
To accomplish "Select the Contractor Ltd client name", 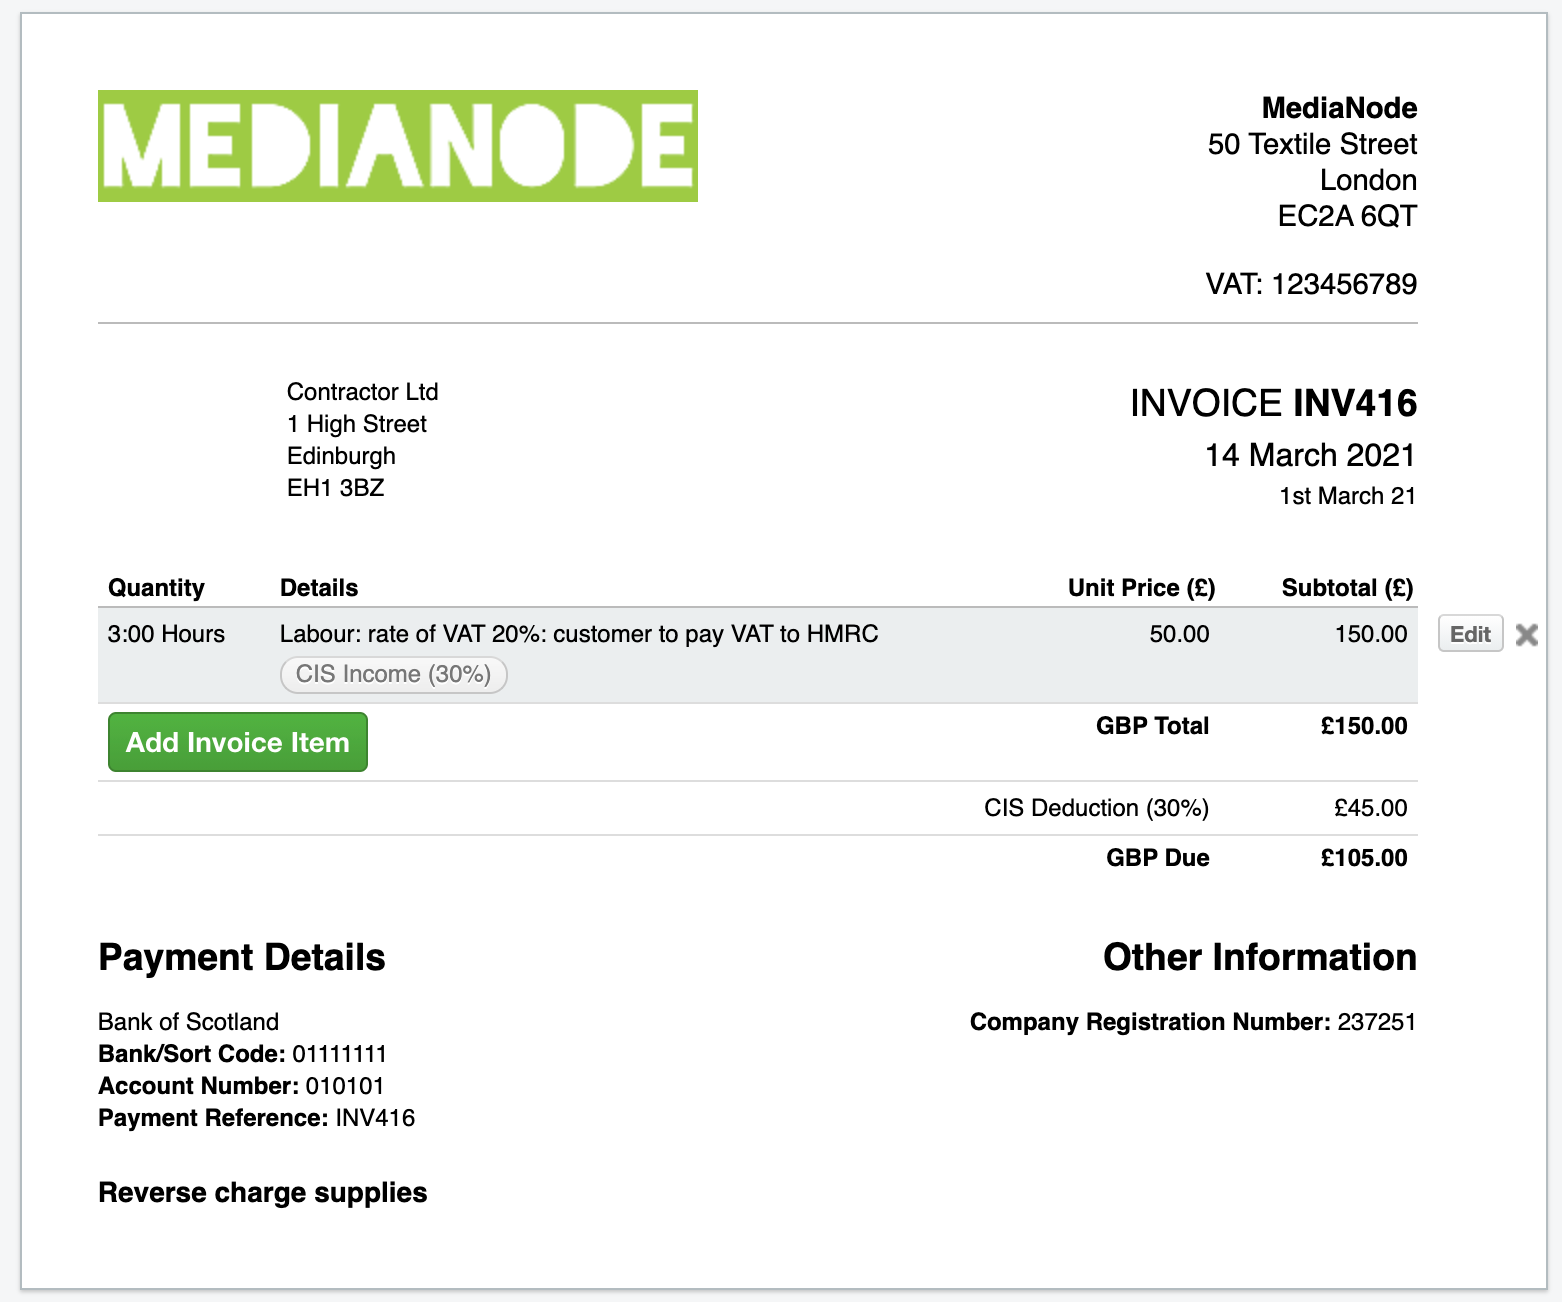I will (x=362, y=392).
